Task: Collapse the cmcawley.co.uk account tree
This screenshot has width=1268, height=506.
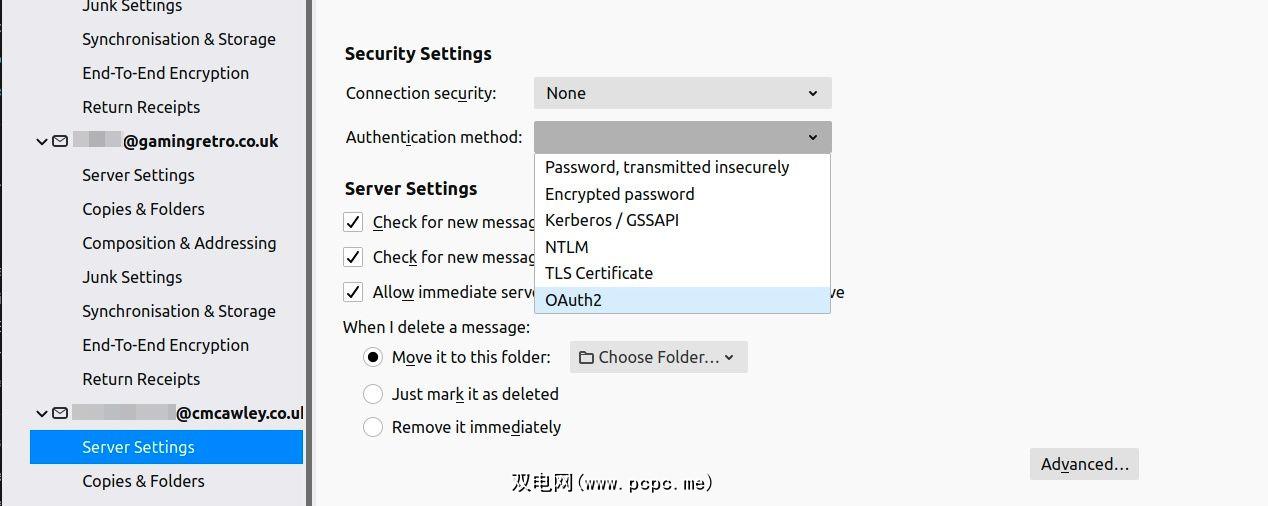Action: (42, 413)
